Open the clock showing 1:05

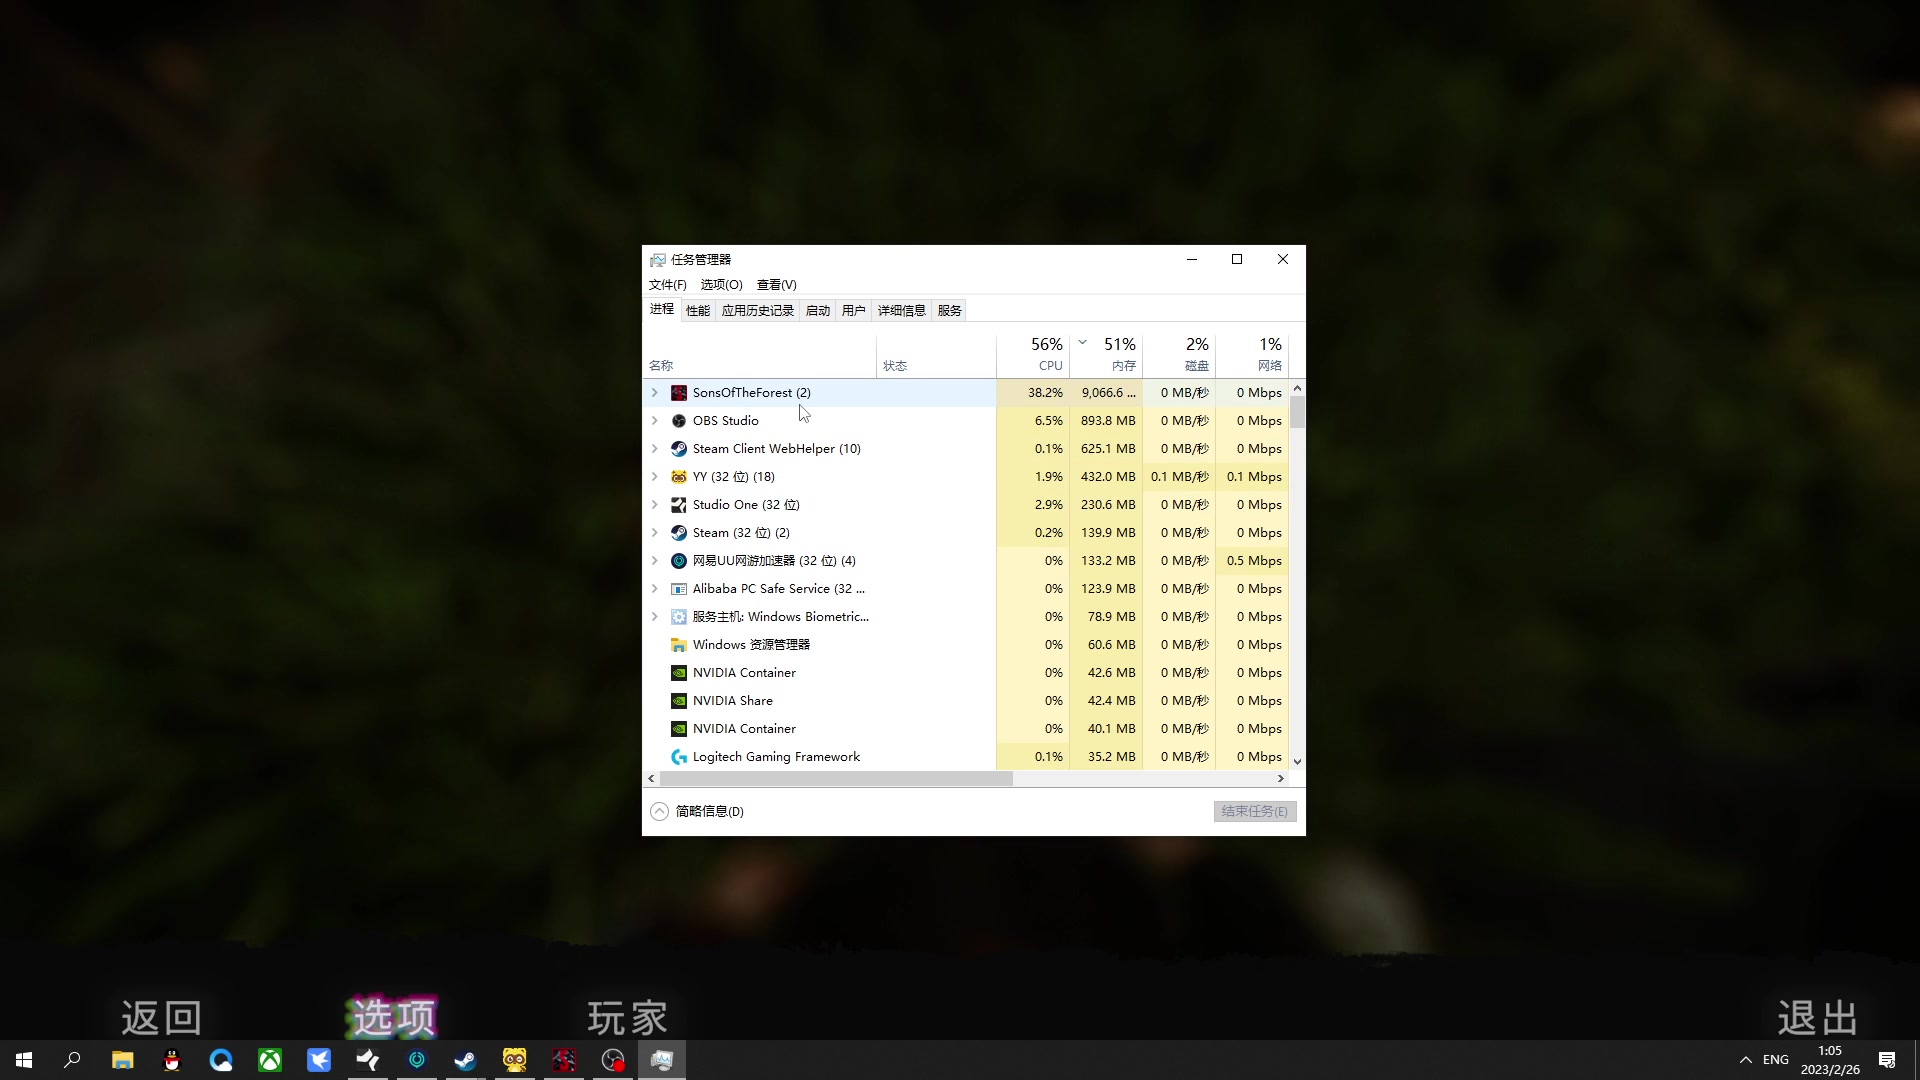[1830, 1060]
